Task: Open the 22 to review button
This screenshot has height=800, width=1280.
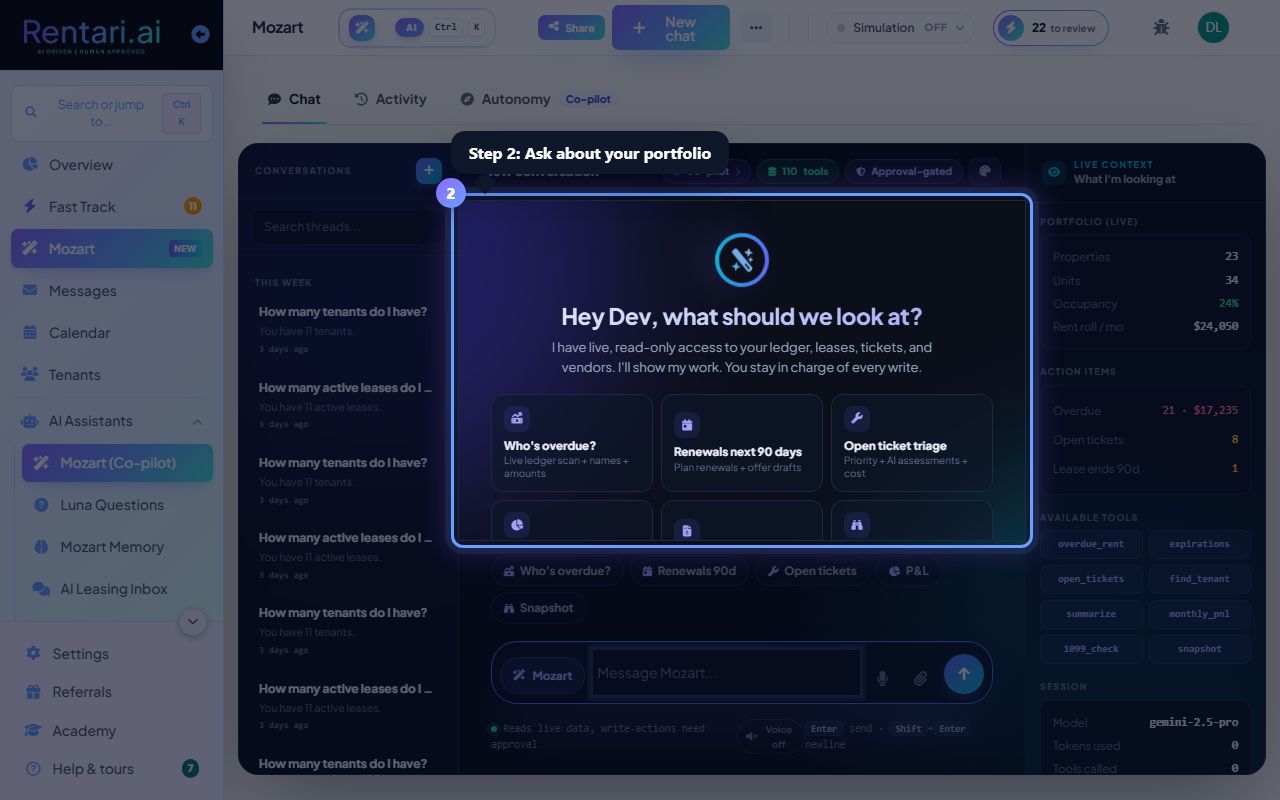Action: point(1051,28)
